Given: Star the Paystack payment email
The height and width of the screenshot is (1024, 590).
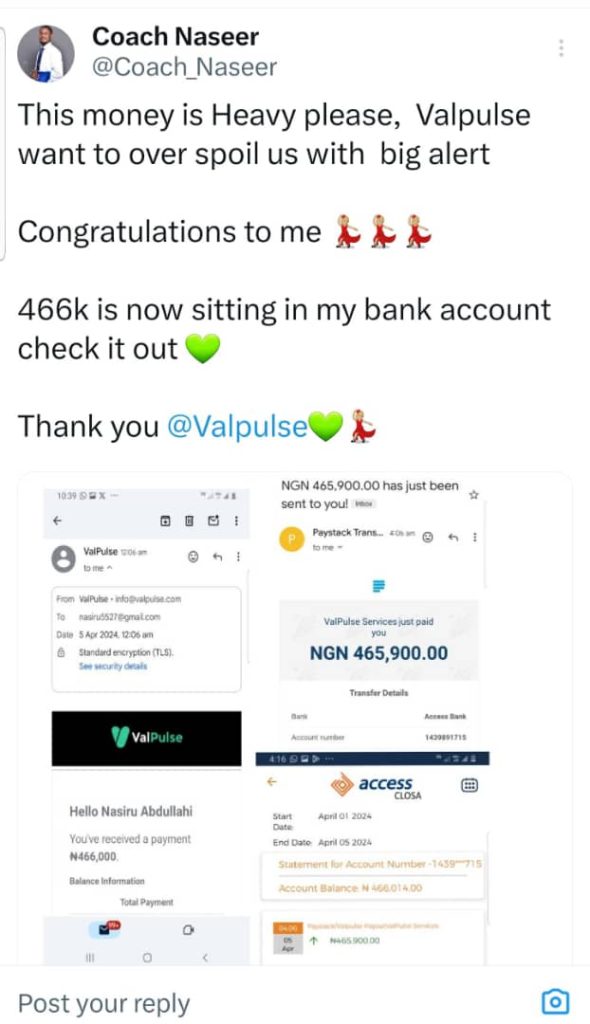Looking at the screenshot, I should pos(474,495).
